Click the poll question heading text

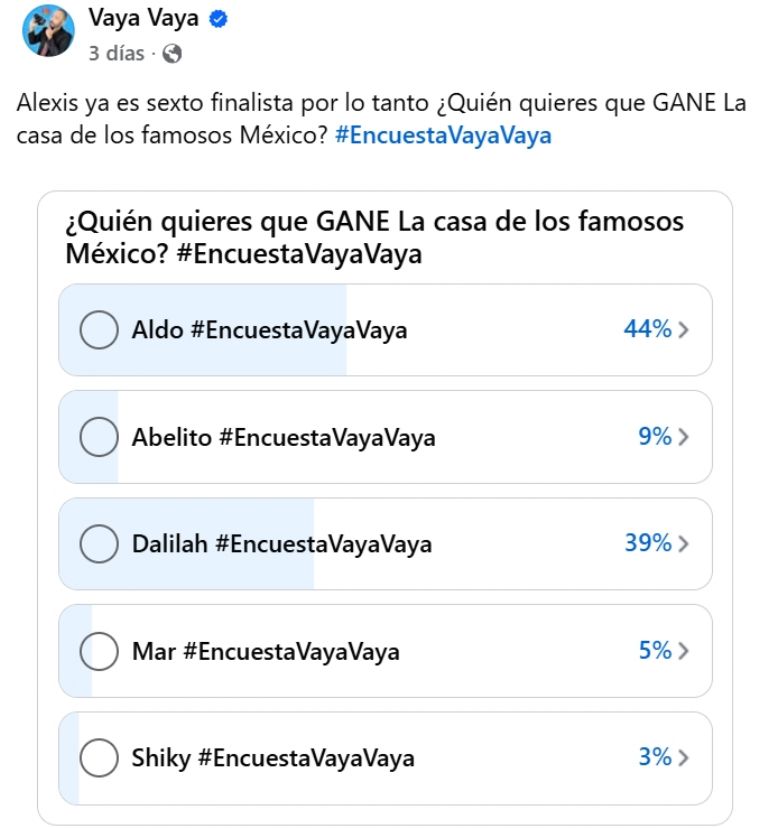coord(375,237)
